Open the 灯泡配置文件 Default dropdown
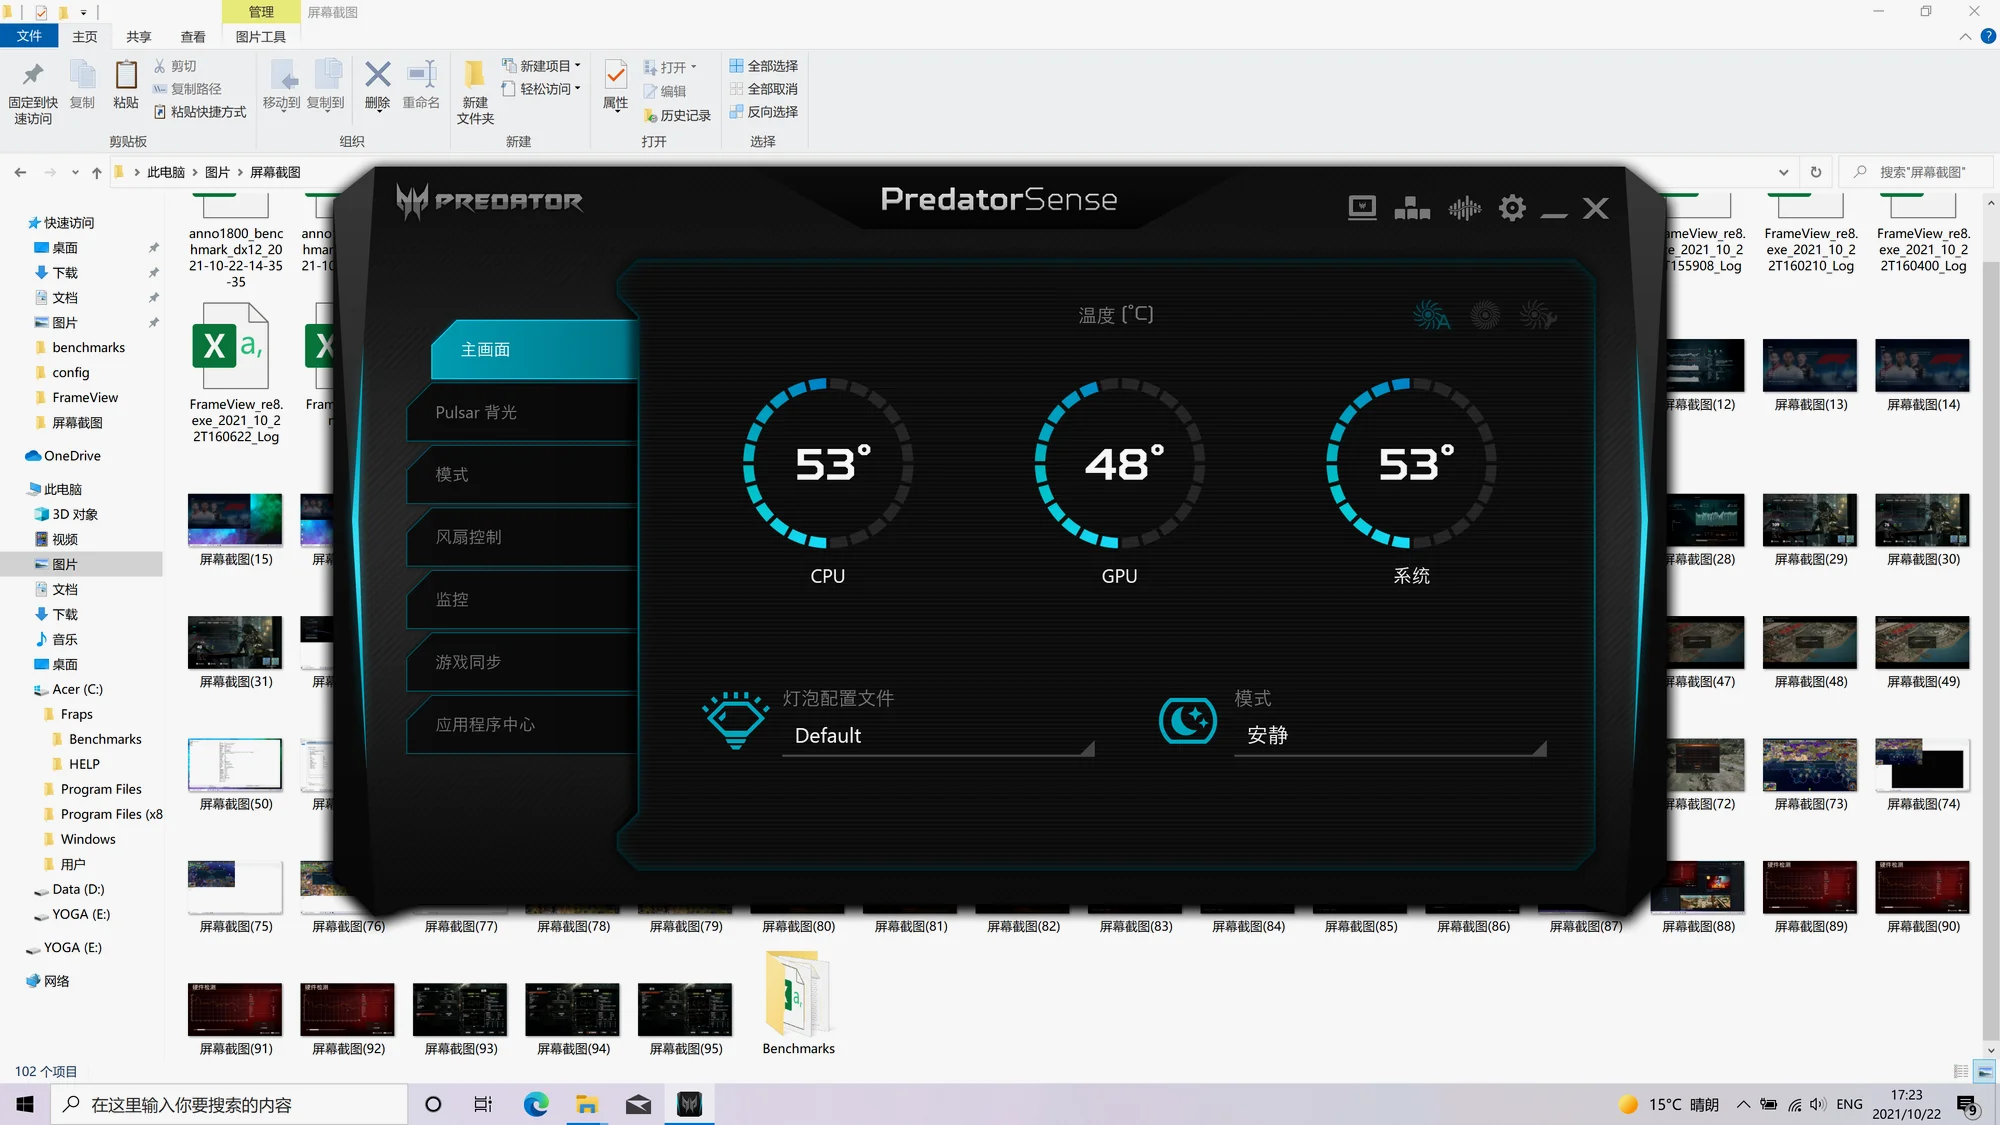Screen dimensions: 2000x1125 click(938, 736)
